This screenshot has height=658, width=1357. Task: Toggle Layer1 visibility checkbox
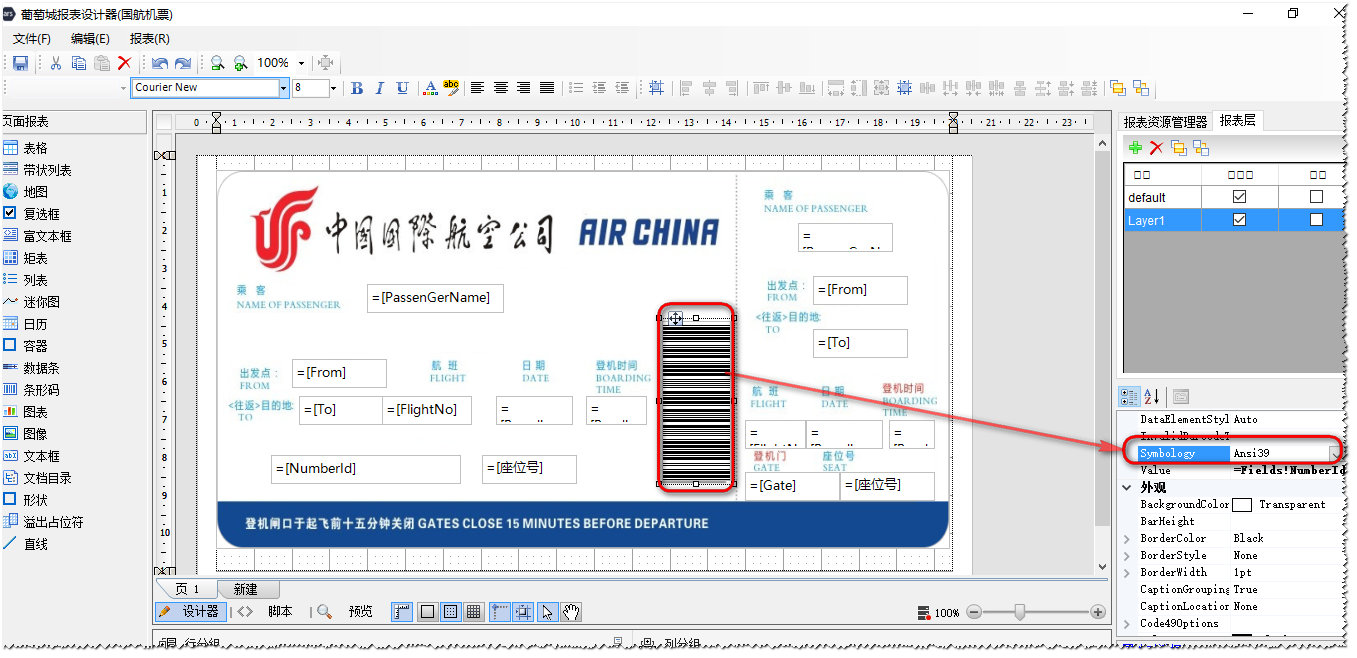pyautogui.click(x=1240, y=220)
